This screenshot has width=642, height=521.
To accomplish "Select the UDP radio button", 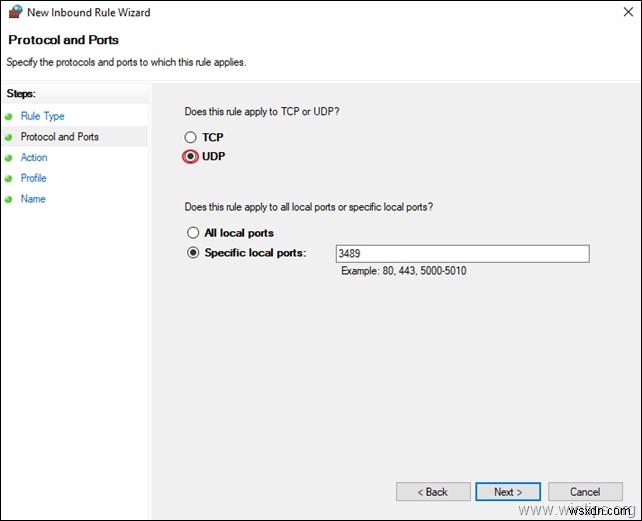I will [190, 156].
